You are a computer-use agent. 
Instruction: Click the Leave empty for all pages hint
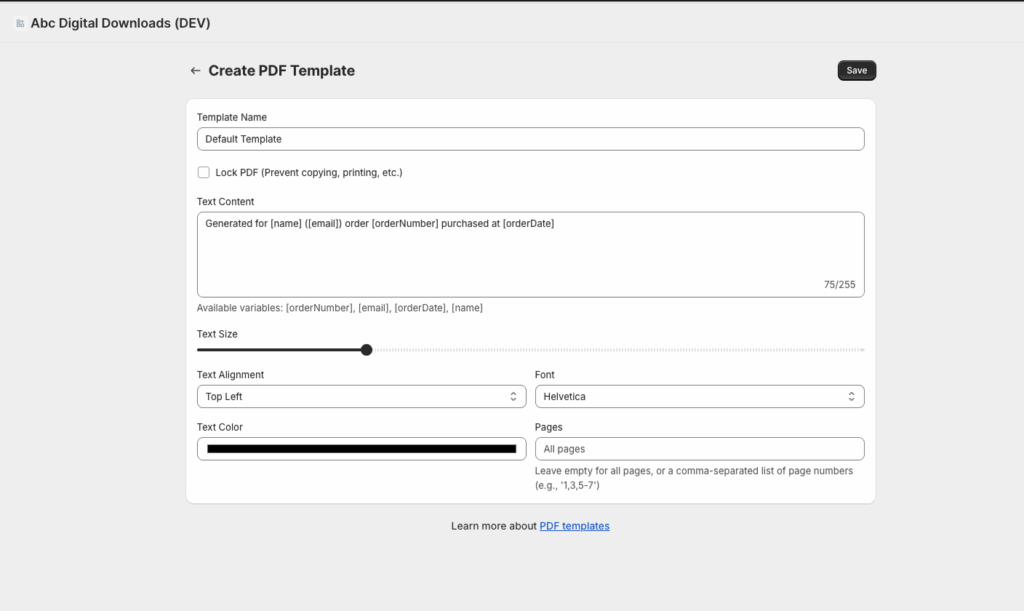[694, 478]
